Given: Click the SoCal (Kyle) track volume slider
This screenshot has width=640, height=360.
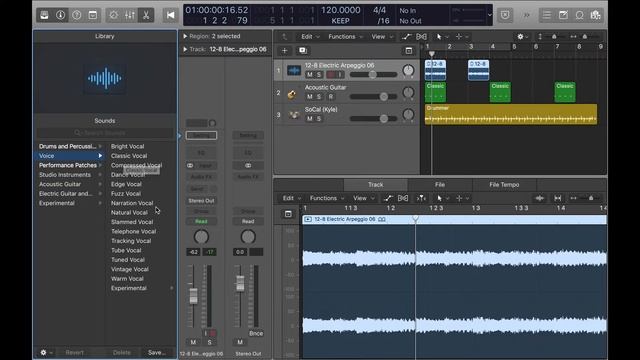Looking at the screenshot, I should tap(373, 119).
